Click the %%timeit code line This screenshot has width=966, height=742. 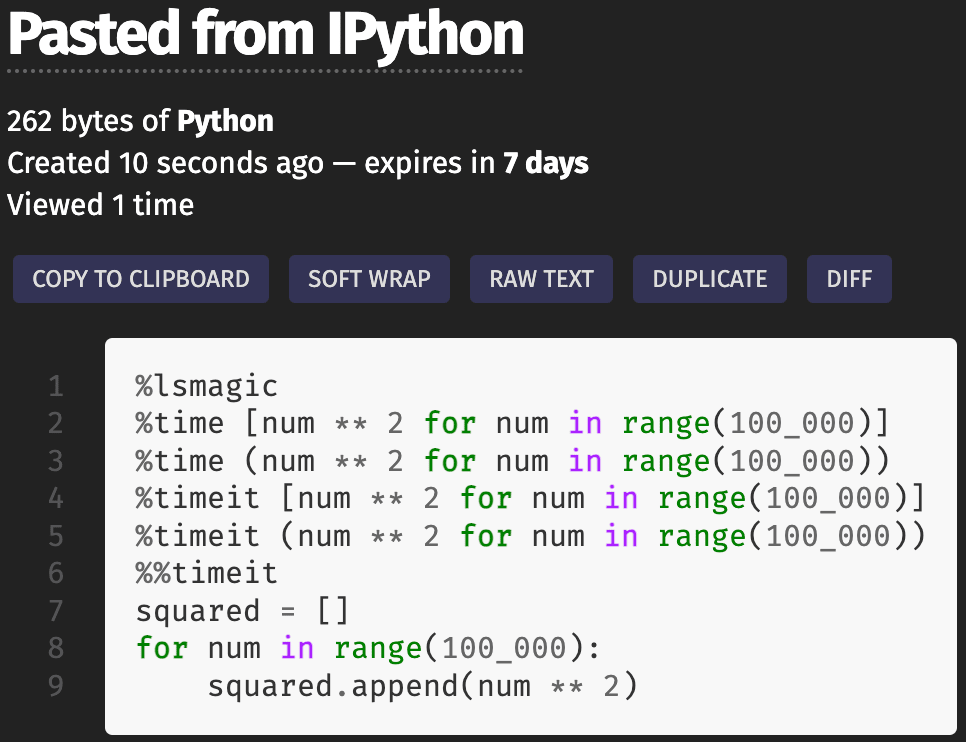(206, 574)
